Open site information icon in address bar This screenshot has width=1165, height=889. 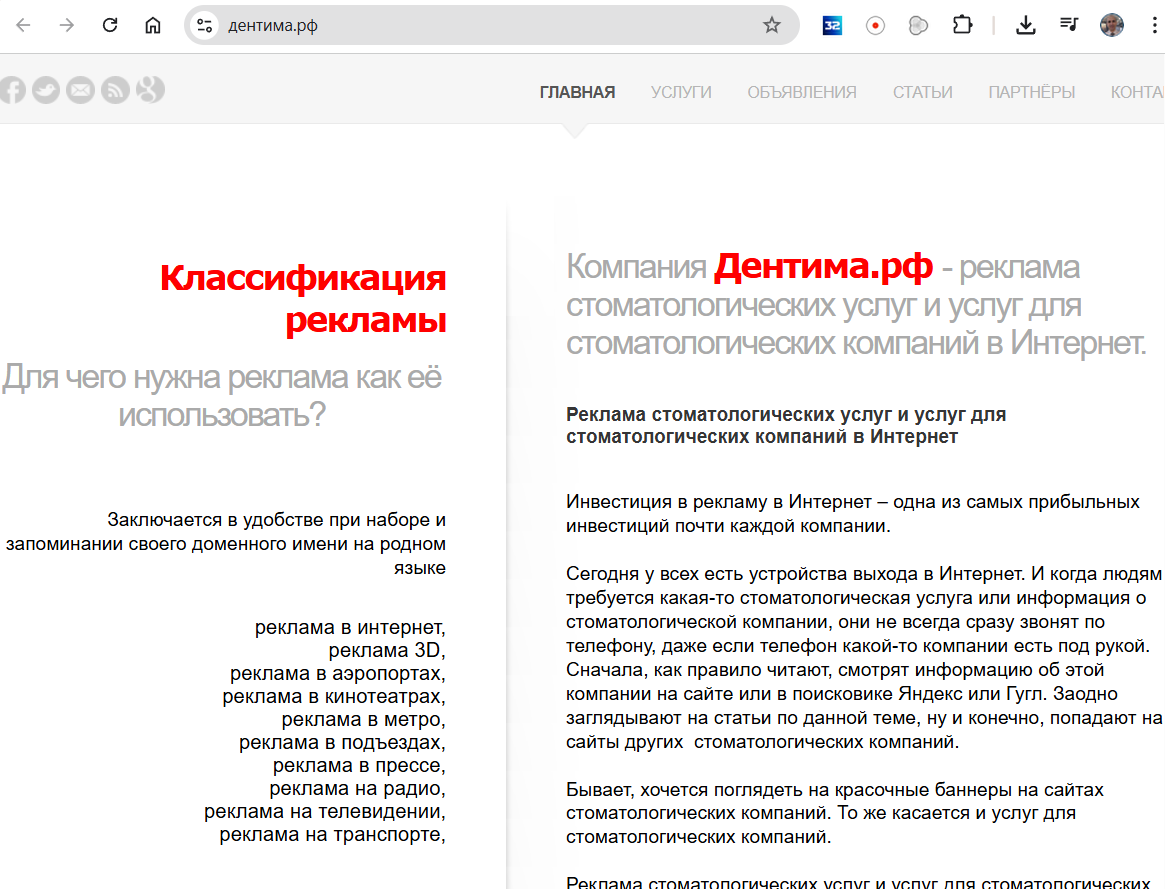(x=204, y=25)
